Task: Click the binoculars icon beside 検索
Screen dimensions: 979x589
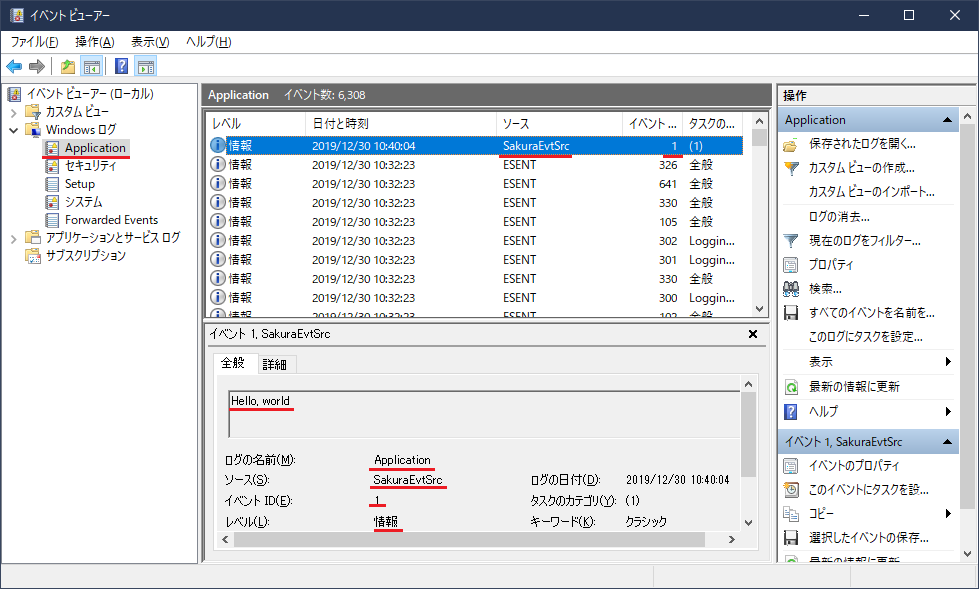Action: [791, 290]
